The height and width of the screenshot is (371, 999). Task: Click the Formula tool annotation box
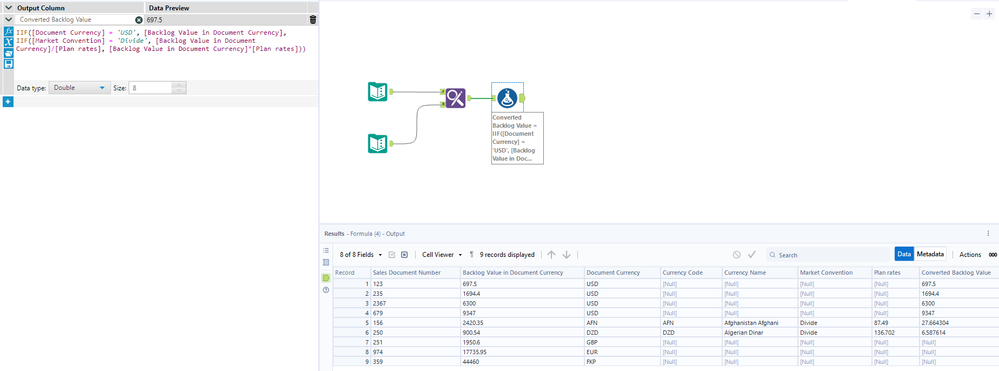(x=517, y=138)
